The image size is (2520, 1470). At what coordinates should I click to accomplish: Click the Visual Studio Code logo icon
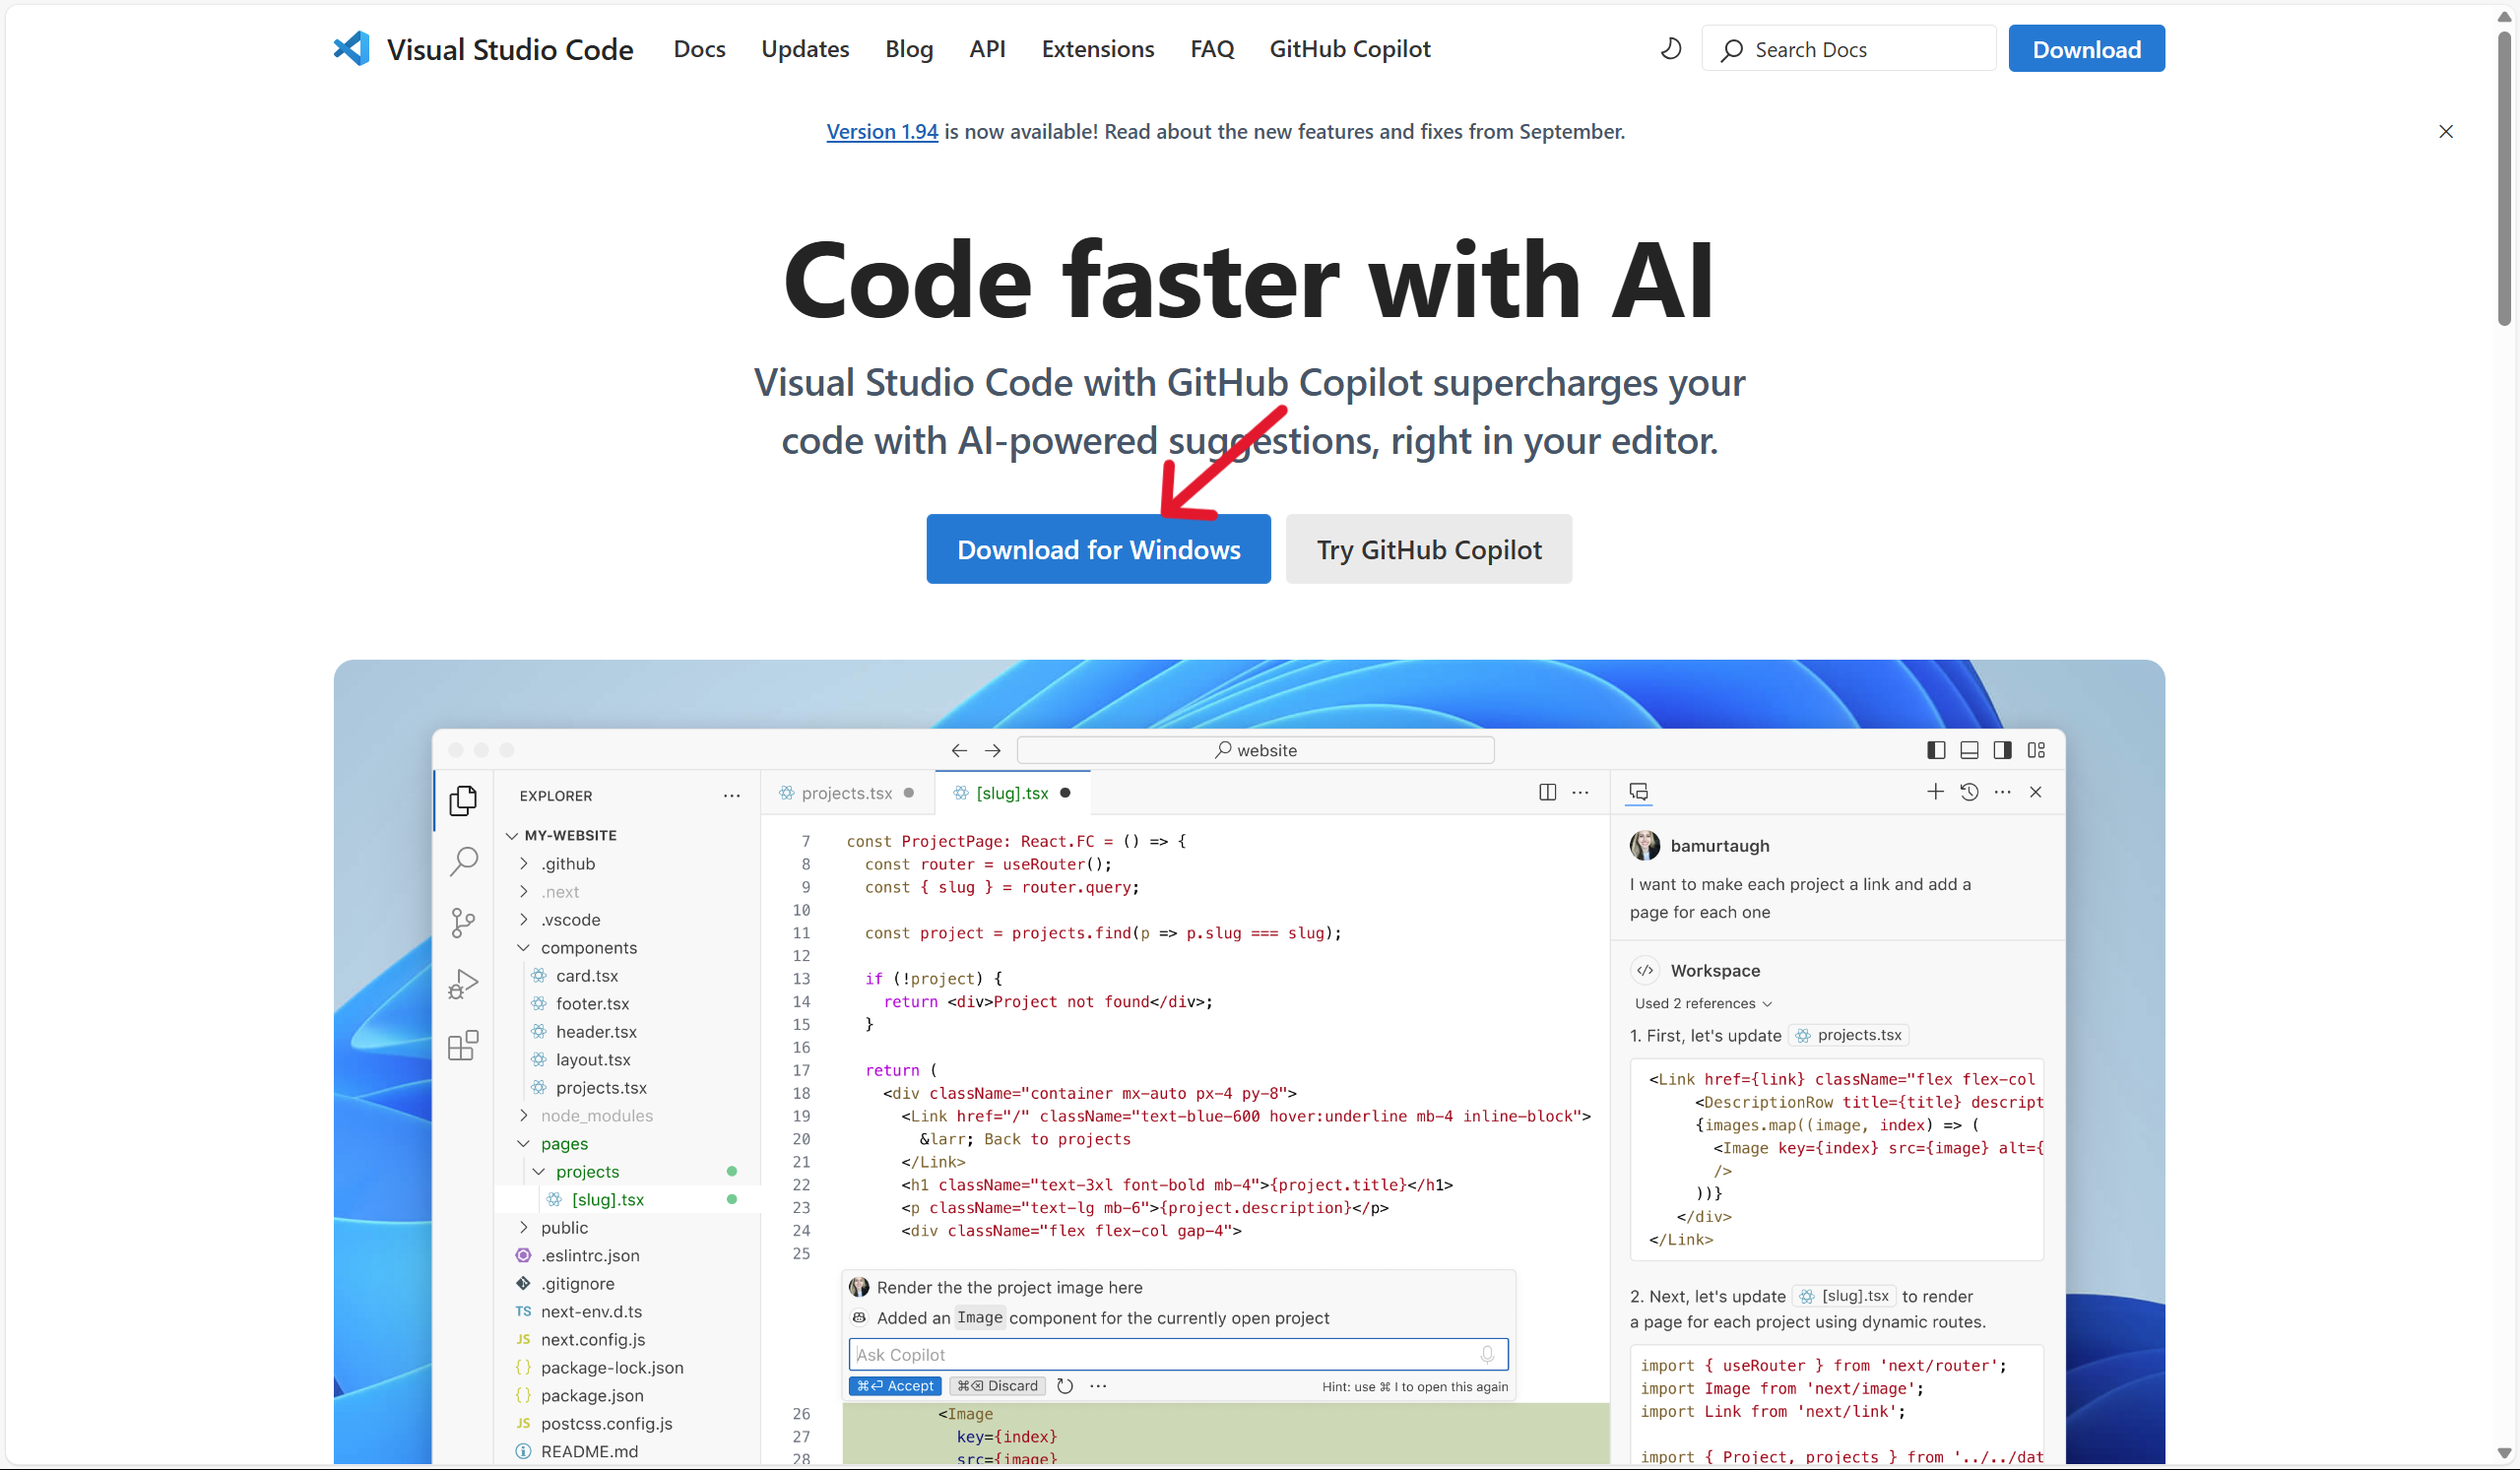[352, 48]
